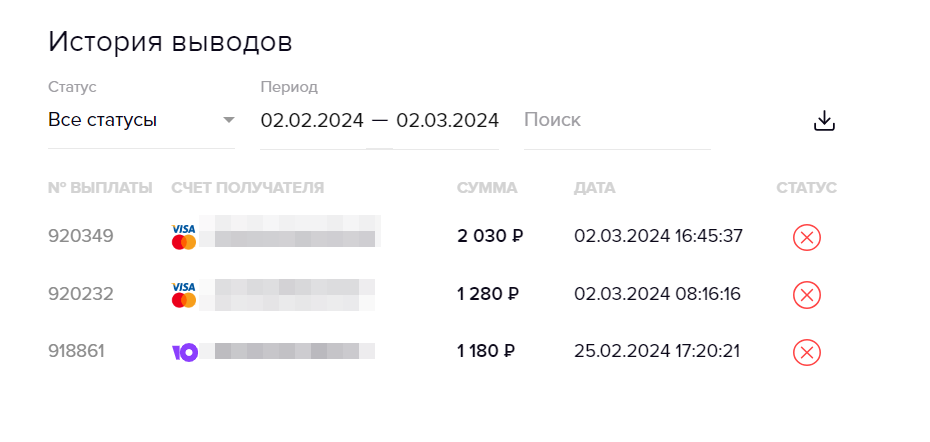Click payout number 920349
This screenshot has height=442, width=930.
point(81,236)
